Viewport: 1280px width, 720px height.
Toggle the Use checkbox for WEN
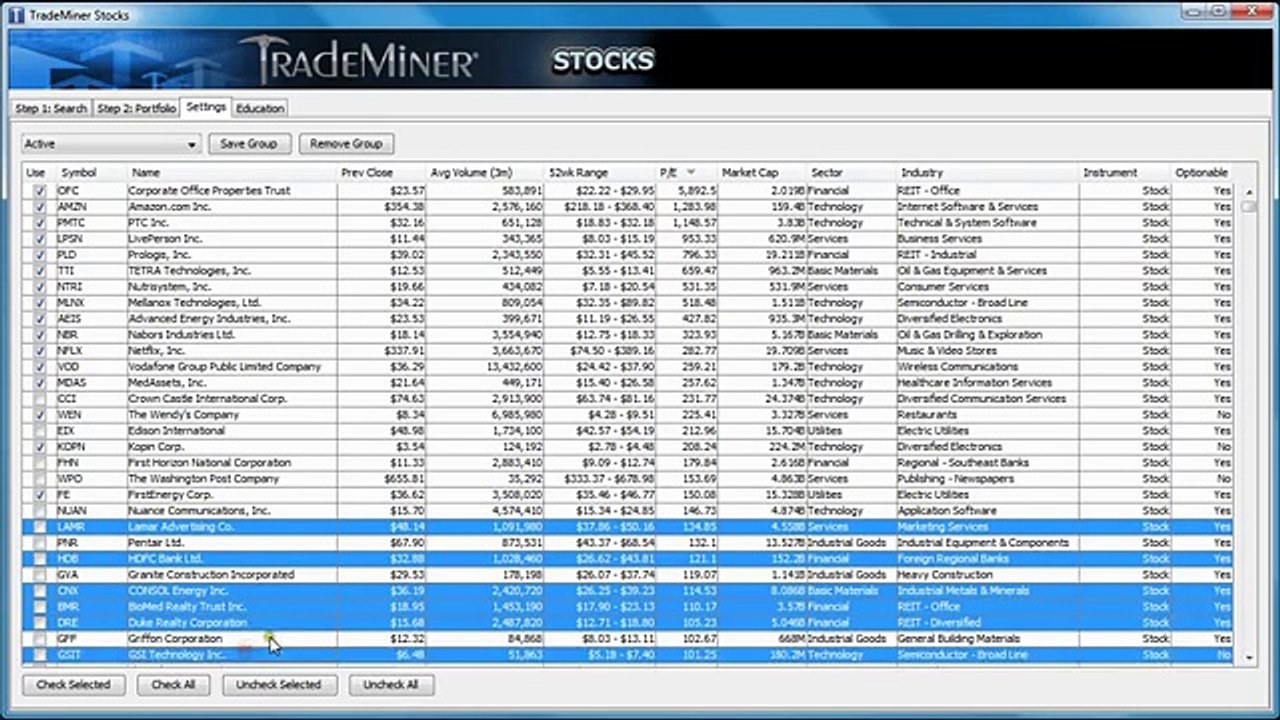(x=40, y=415)
